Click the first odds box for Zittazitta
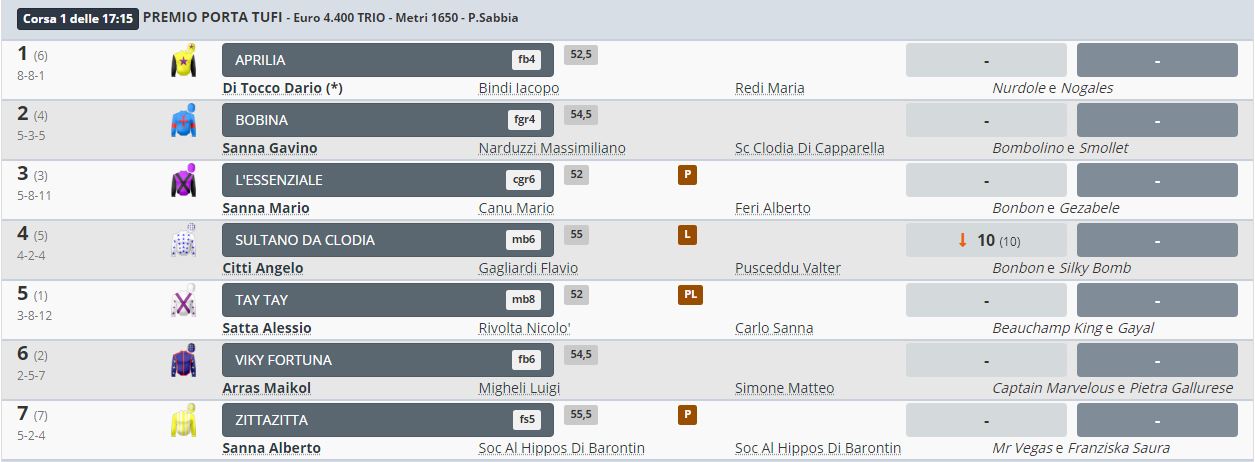 (x=986, y=420)
